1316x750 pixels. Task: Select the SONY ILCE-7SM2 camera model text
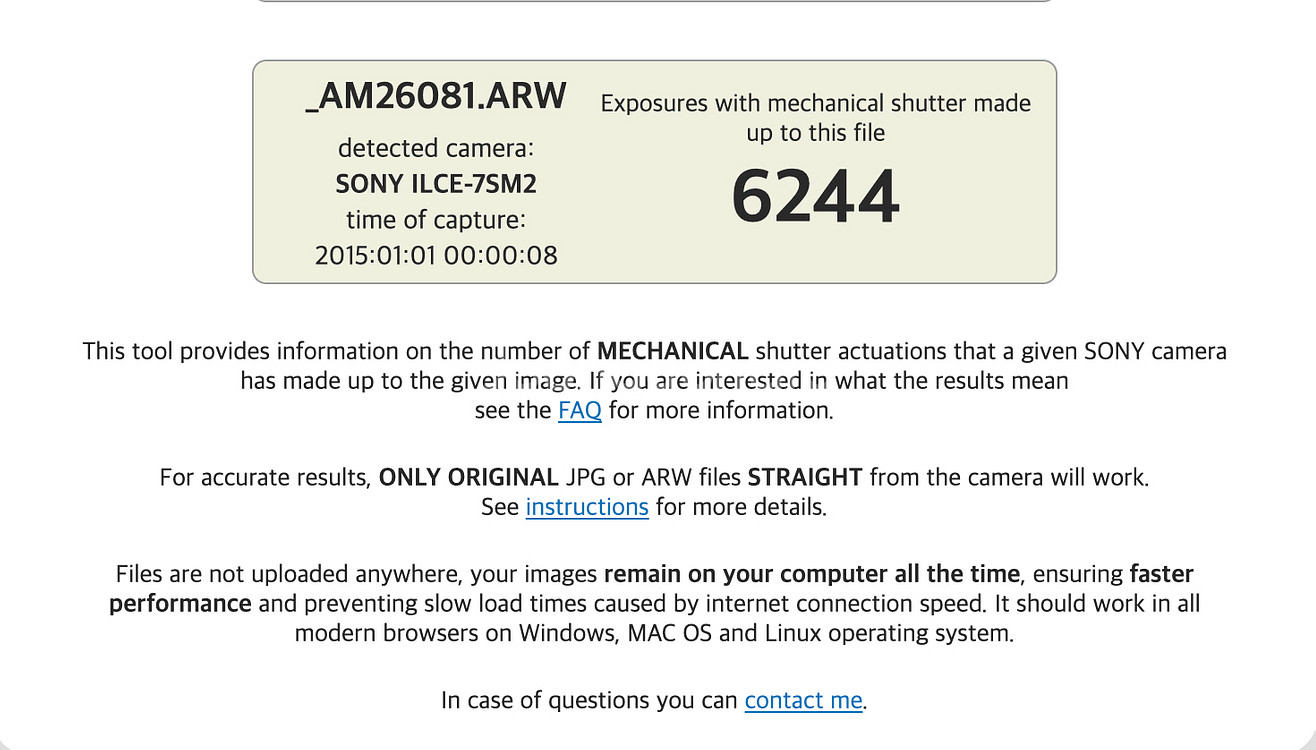[436, 184]
